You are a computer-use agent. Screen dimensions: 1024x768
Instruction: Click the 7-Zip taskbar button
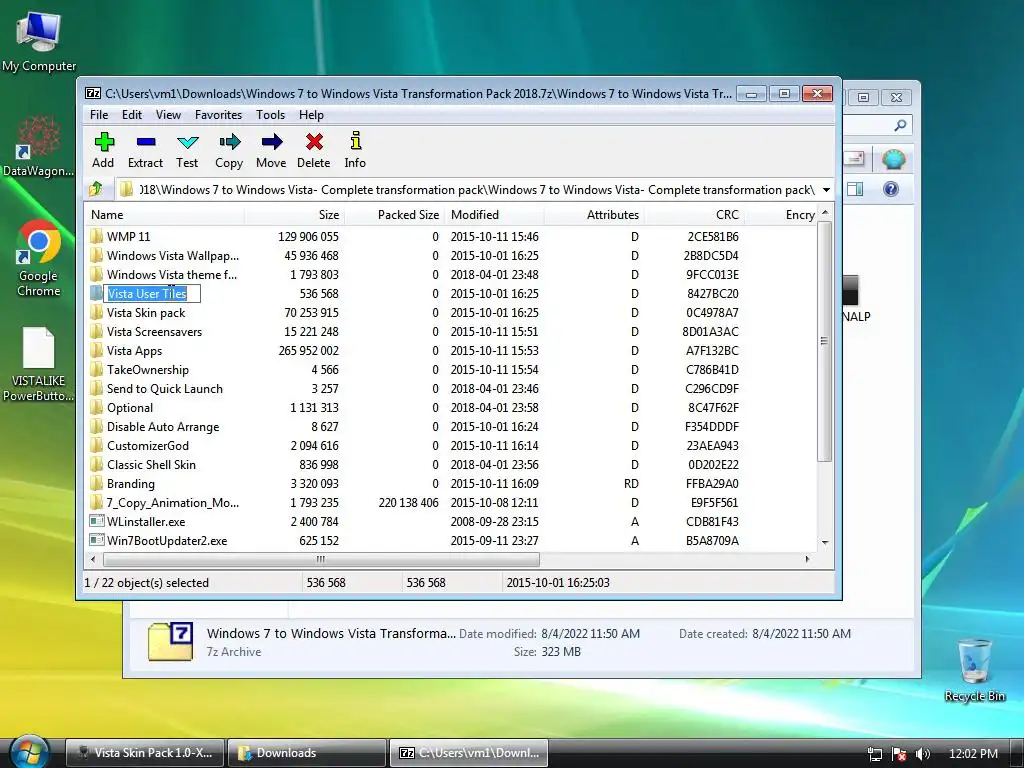pos(468,753)
